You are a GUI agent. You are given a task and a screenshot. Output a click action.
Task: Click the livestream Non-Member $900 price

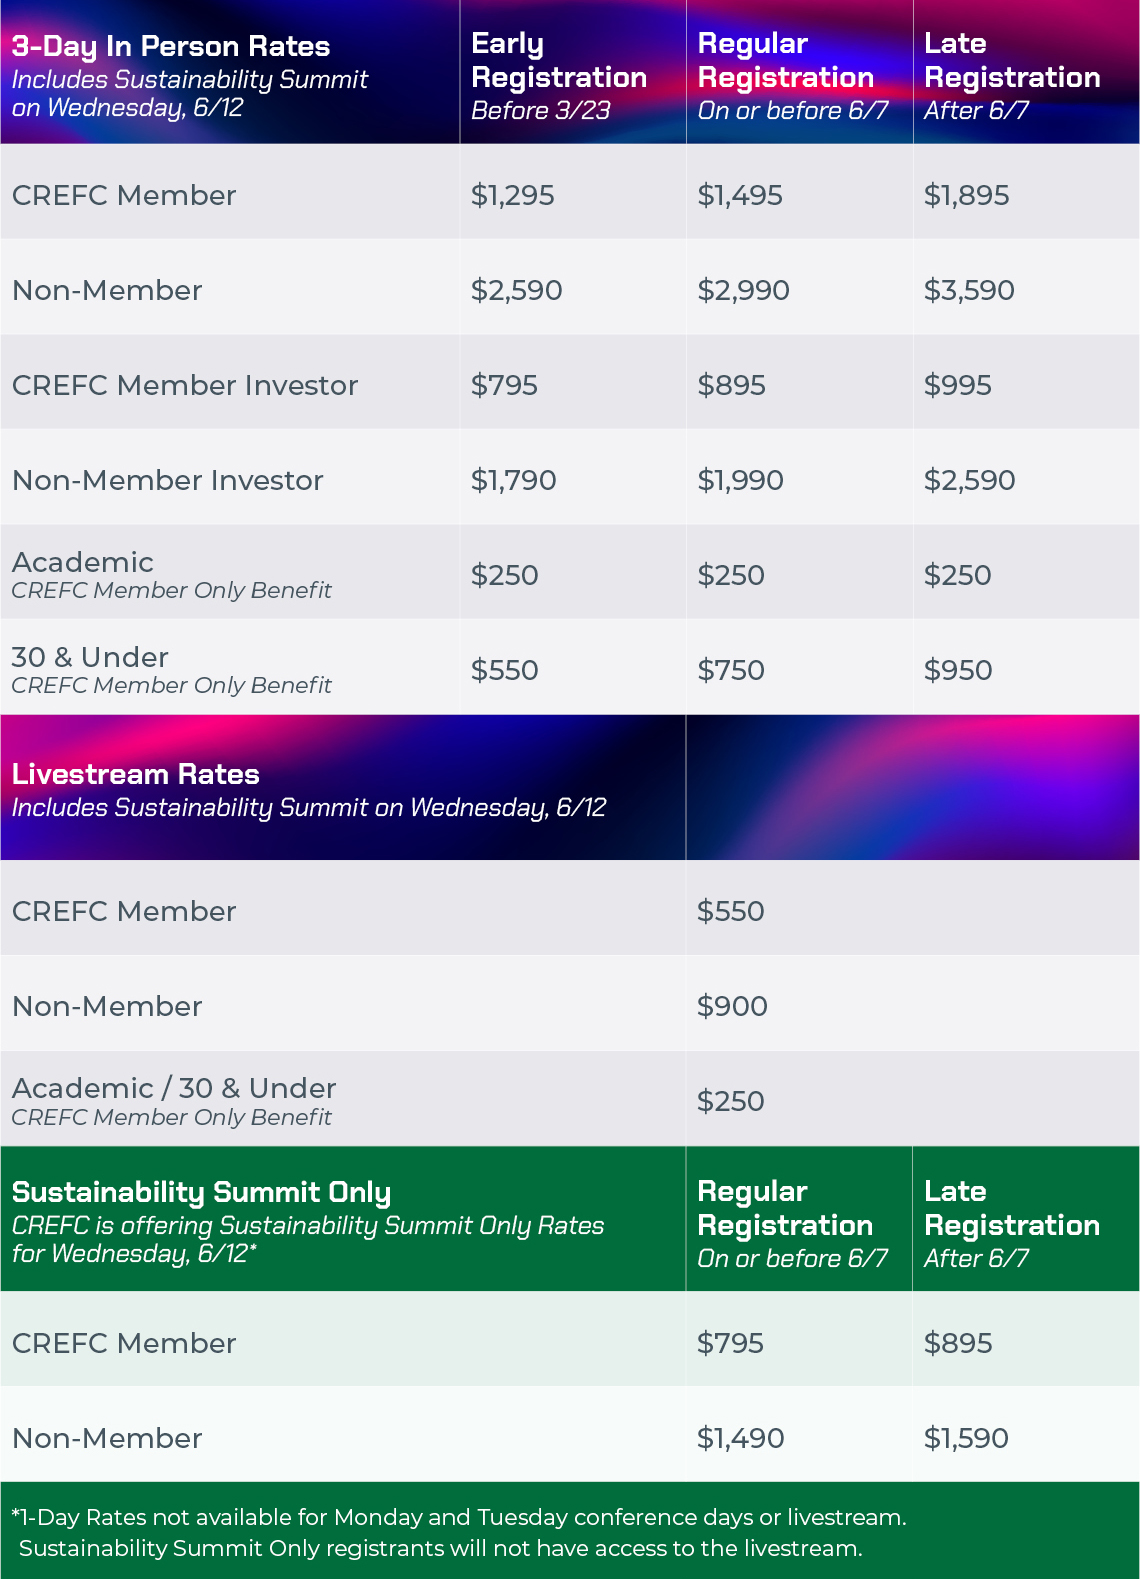tap(732, 1006)
